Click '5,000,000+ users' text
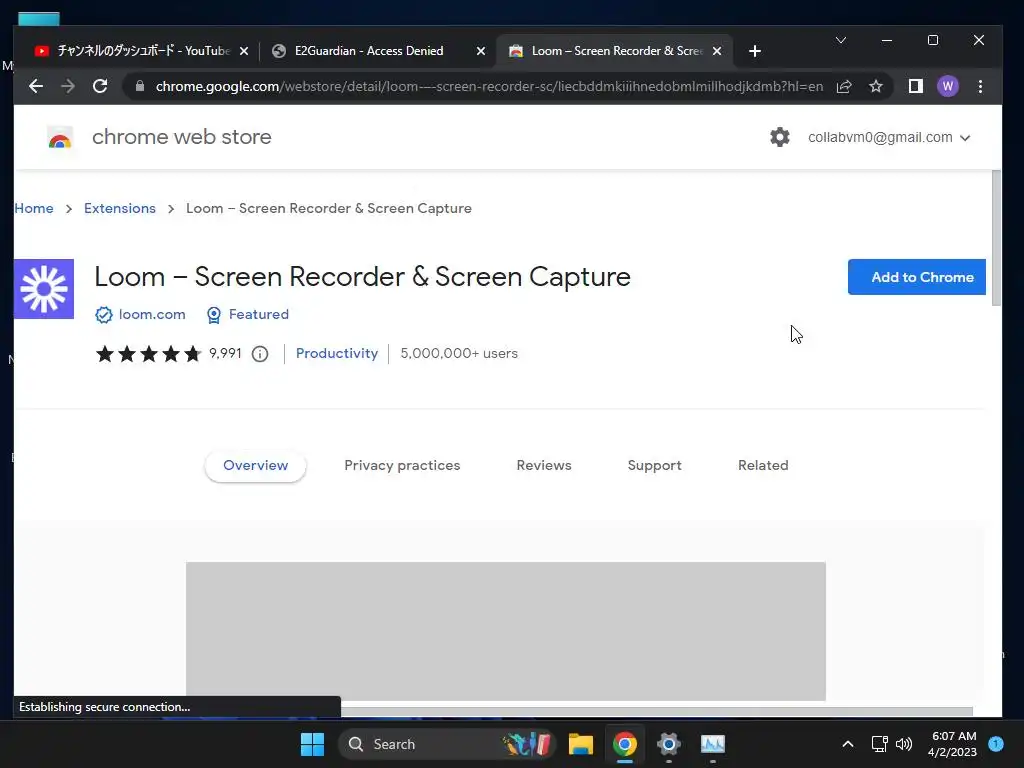Viewport: 1024px width, 768px height. [458, 353]
